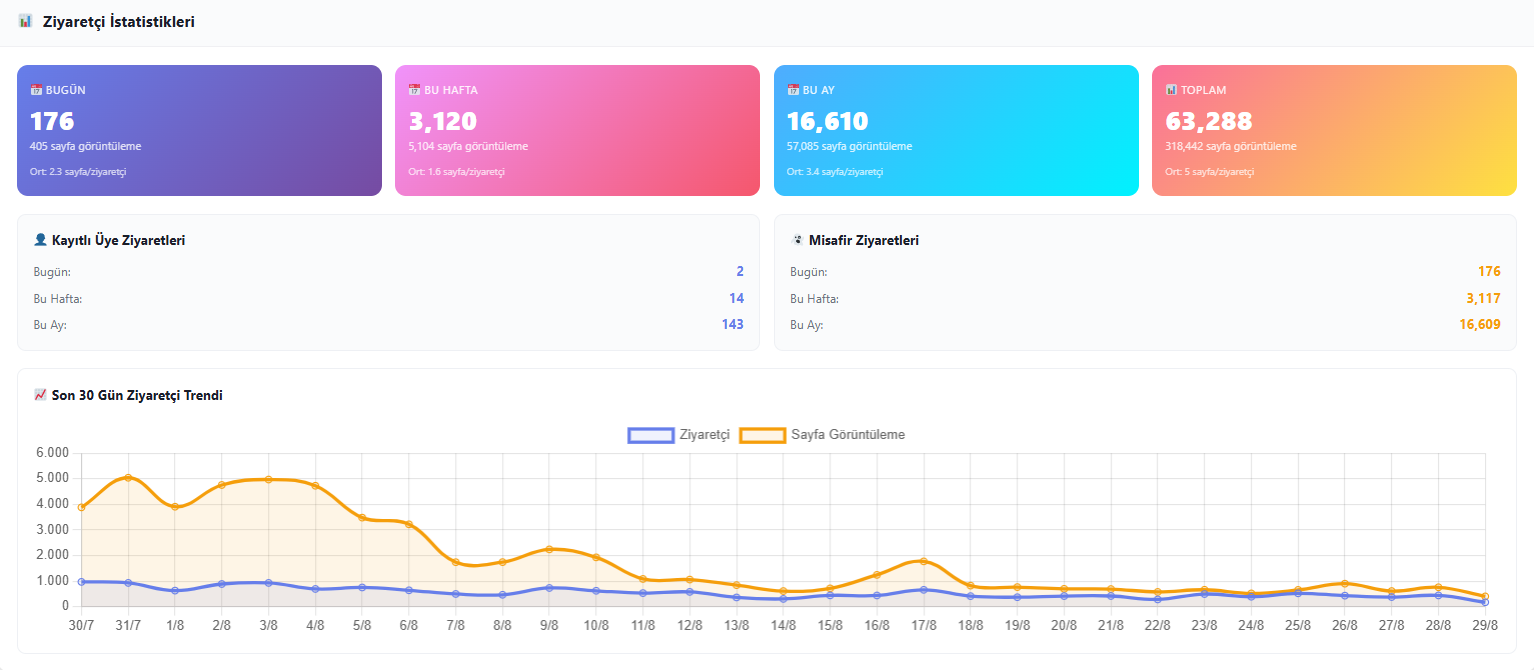Click the Bu Ay value 143 under Kayıtlı Üye
This screenshot has height=670, width=1534.
(x=733, y=325)
